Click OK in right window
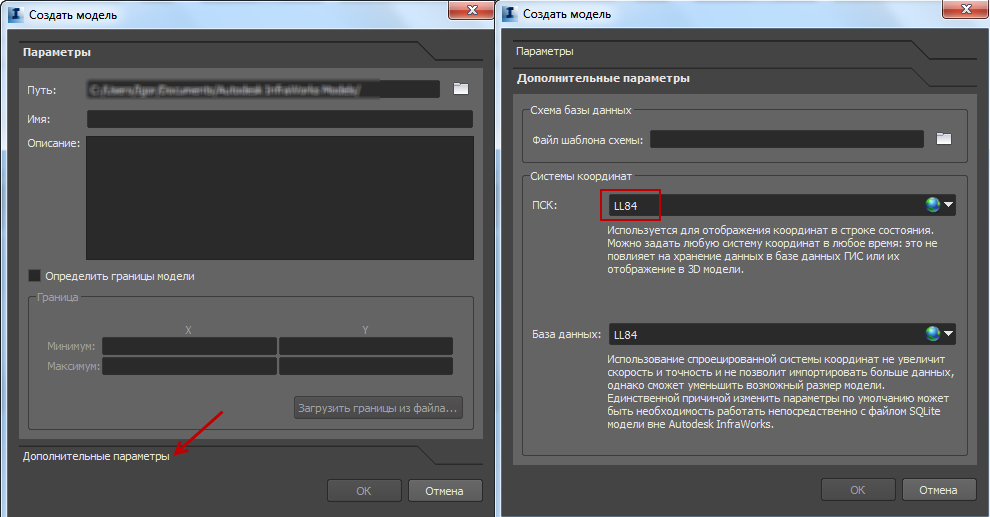 click(858, 489)
